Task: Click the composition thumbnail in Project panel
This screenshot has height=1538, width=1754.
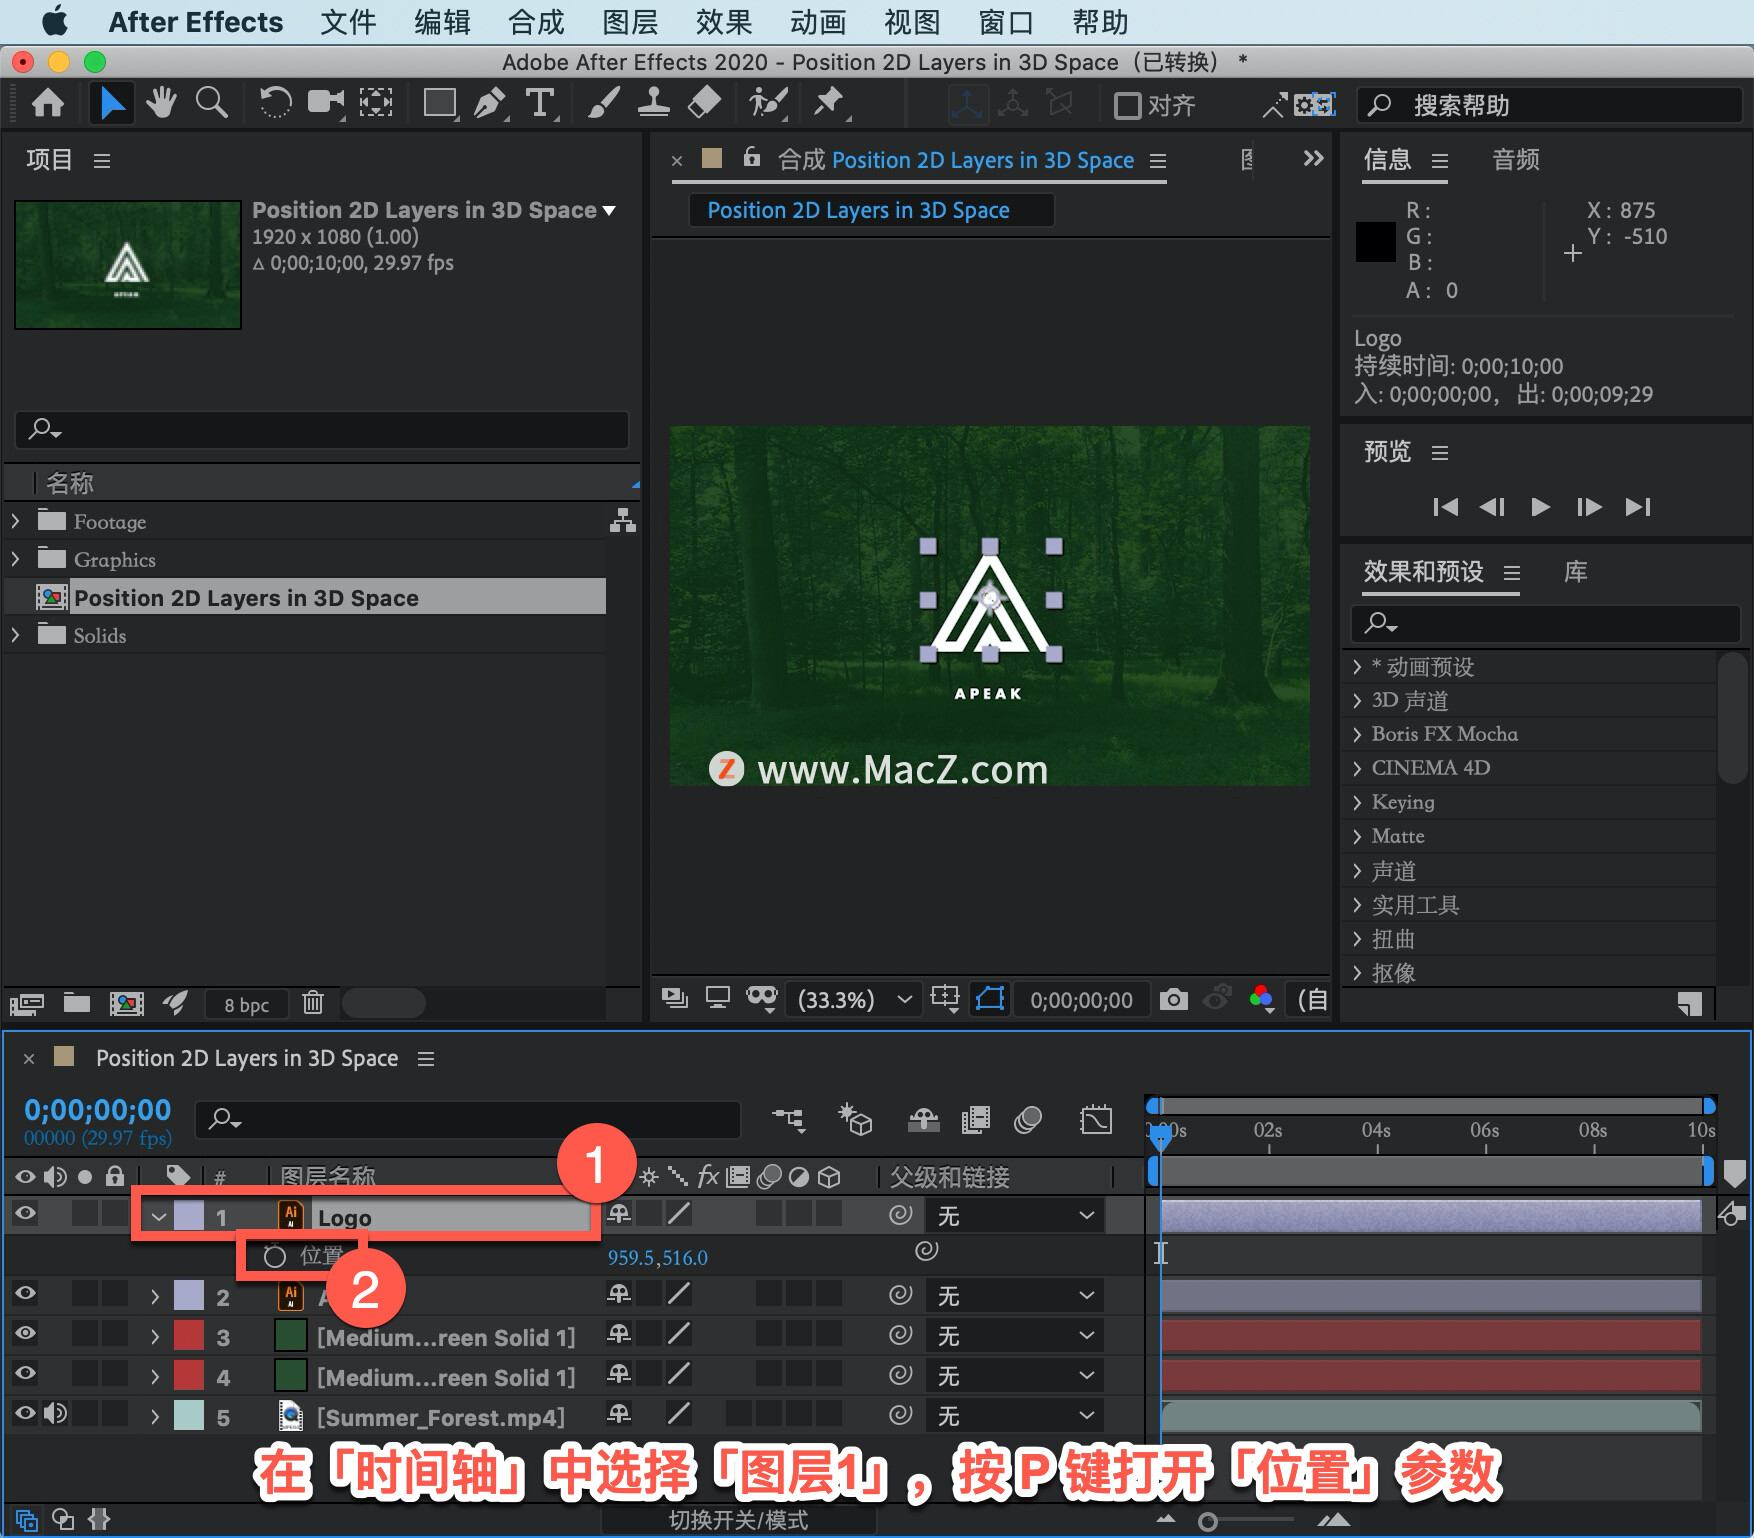Action: (128, 265)
